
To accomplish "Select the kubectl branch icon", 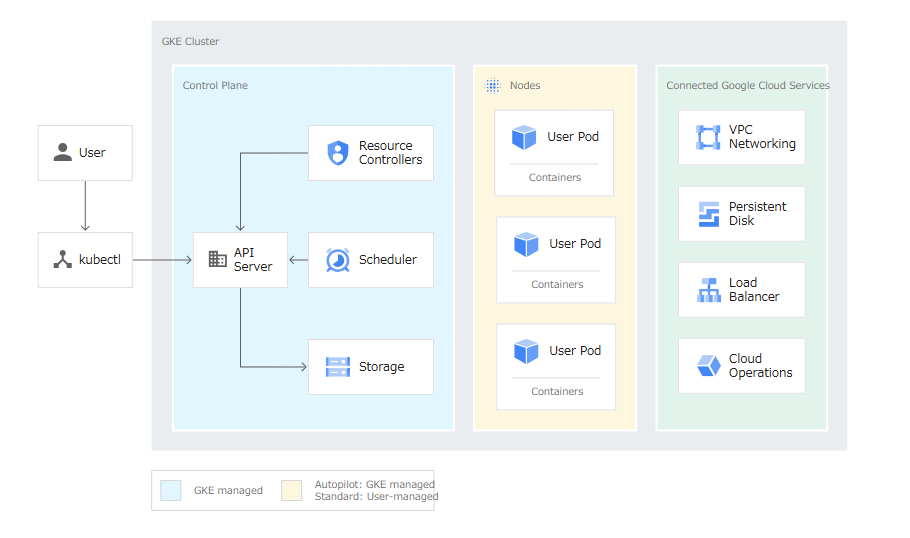I will pyautogui.click(x=63, y=260).
